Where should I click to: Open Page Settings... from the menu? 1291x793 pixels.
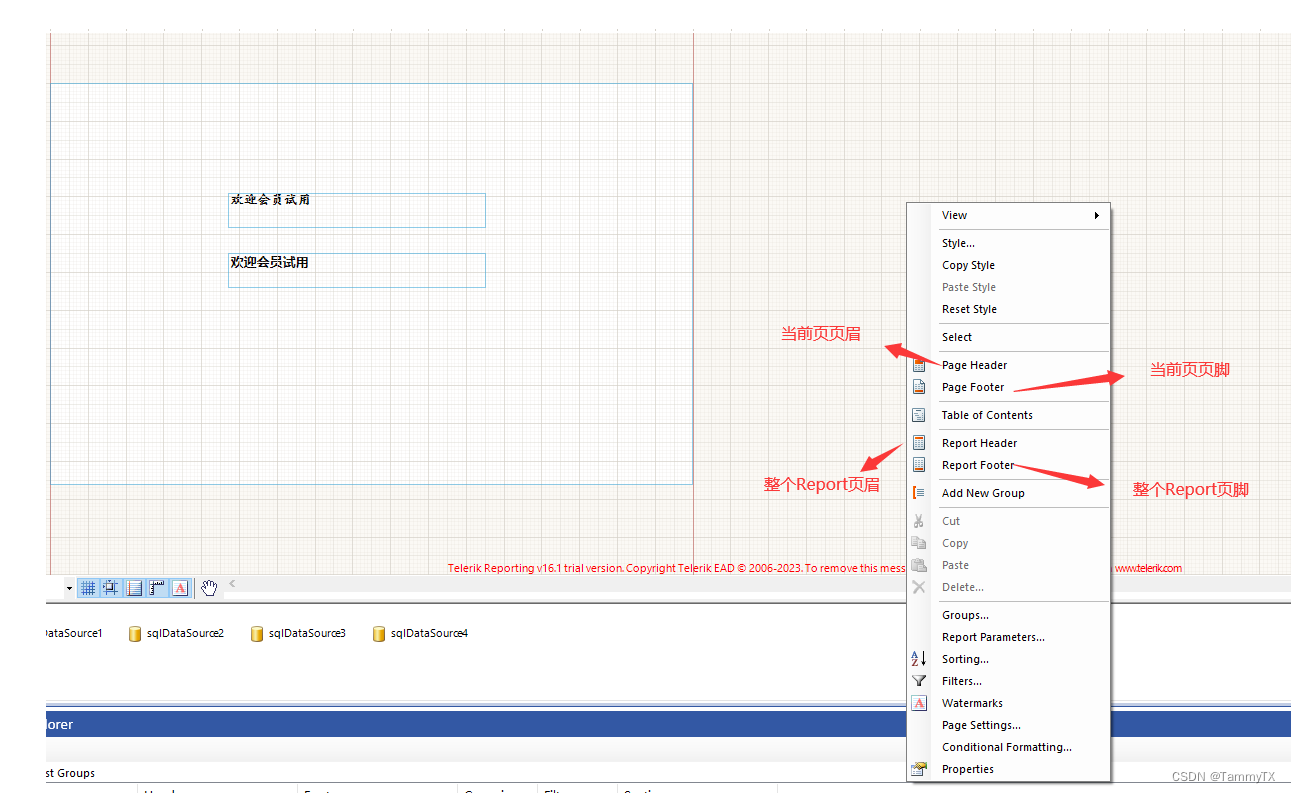[x=1009, y=725]
